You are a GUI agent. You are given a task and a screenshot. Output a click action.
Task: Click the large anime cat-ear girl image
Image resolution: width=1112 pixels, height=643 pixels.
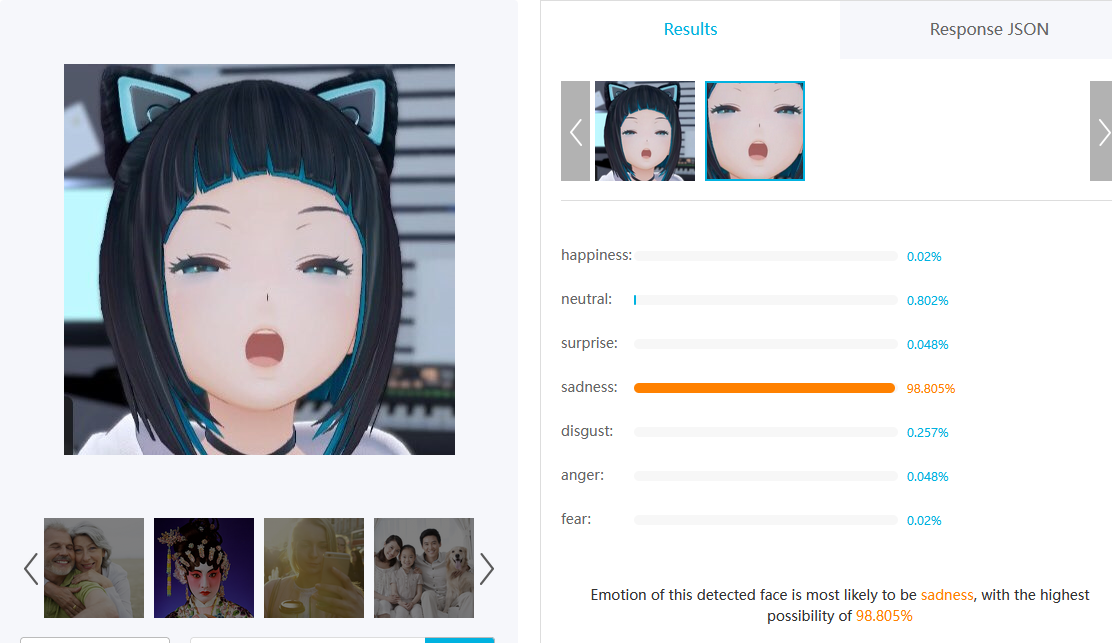260,259
